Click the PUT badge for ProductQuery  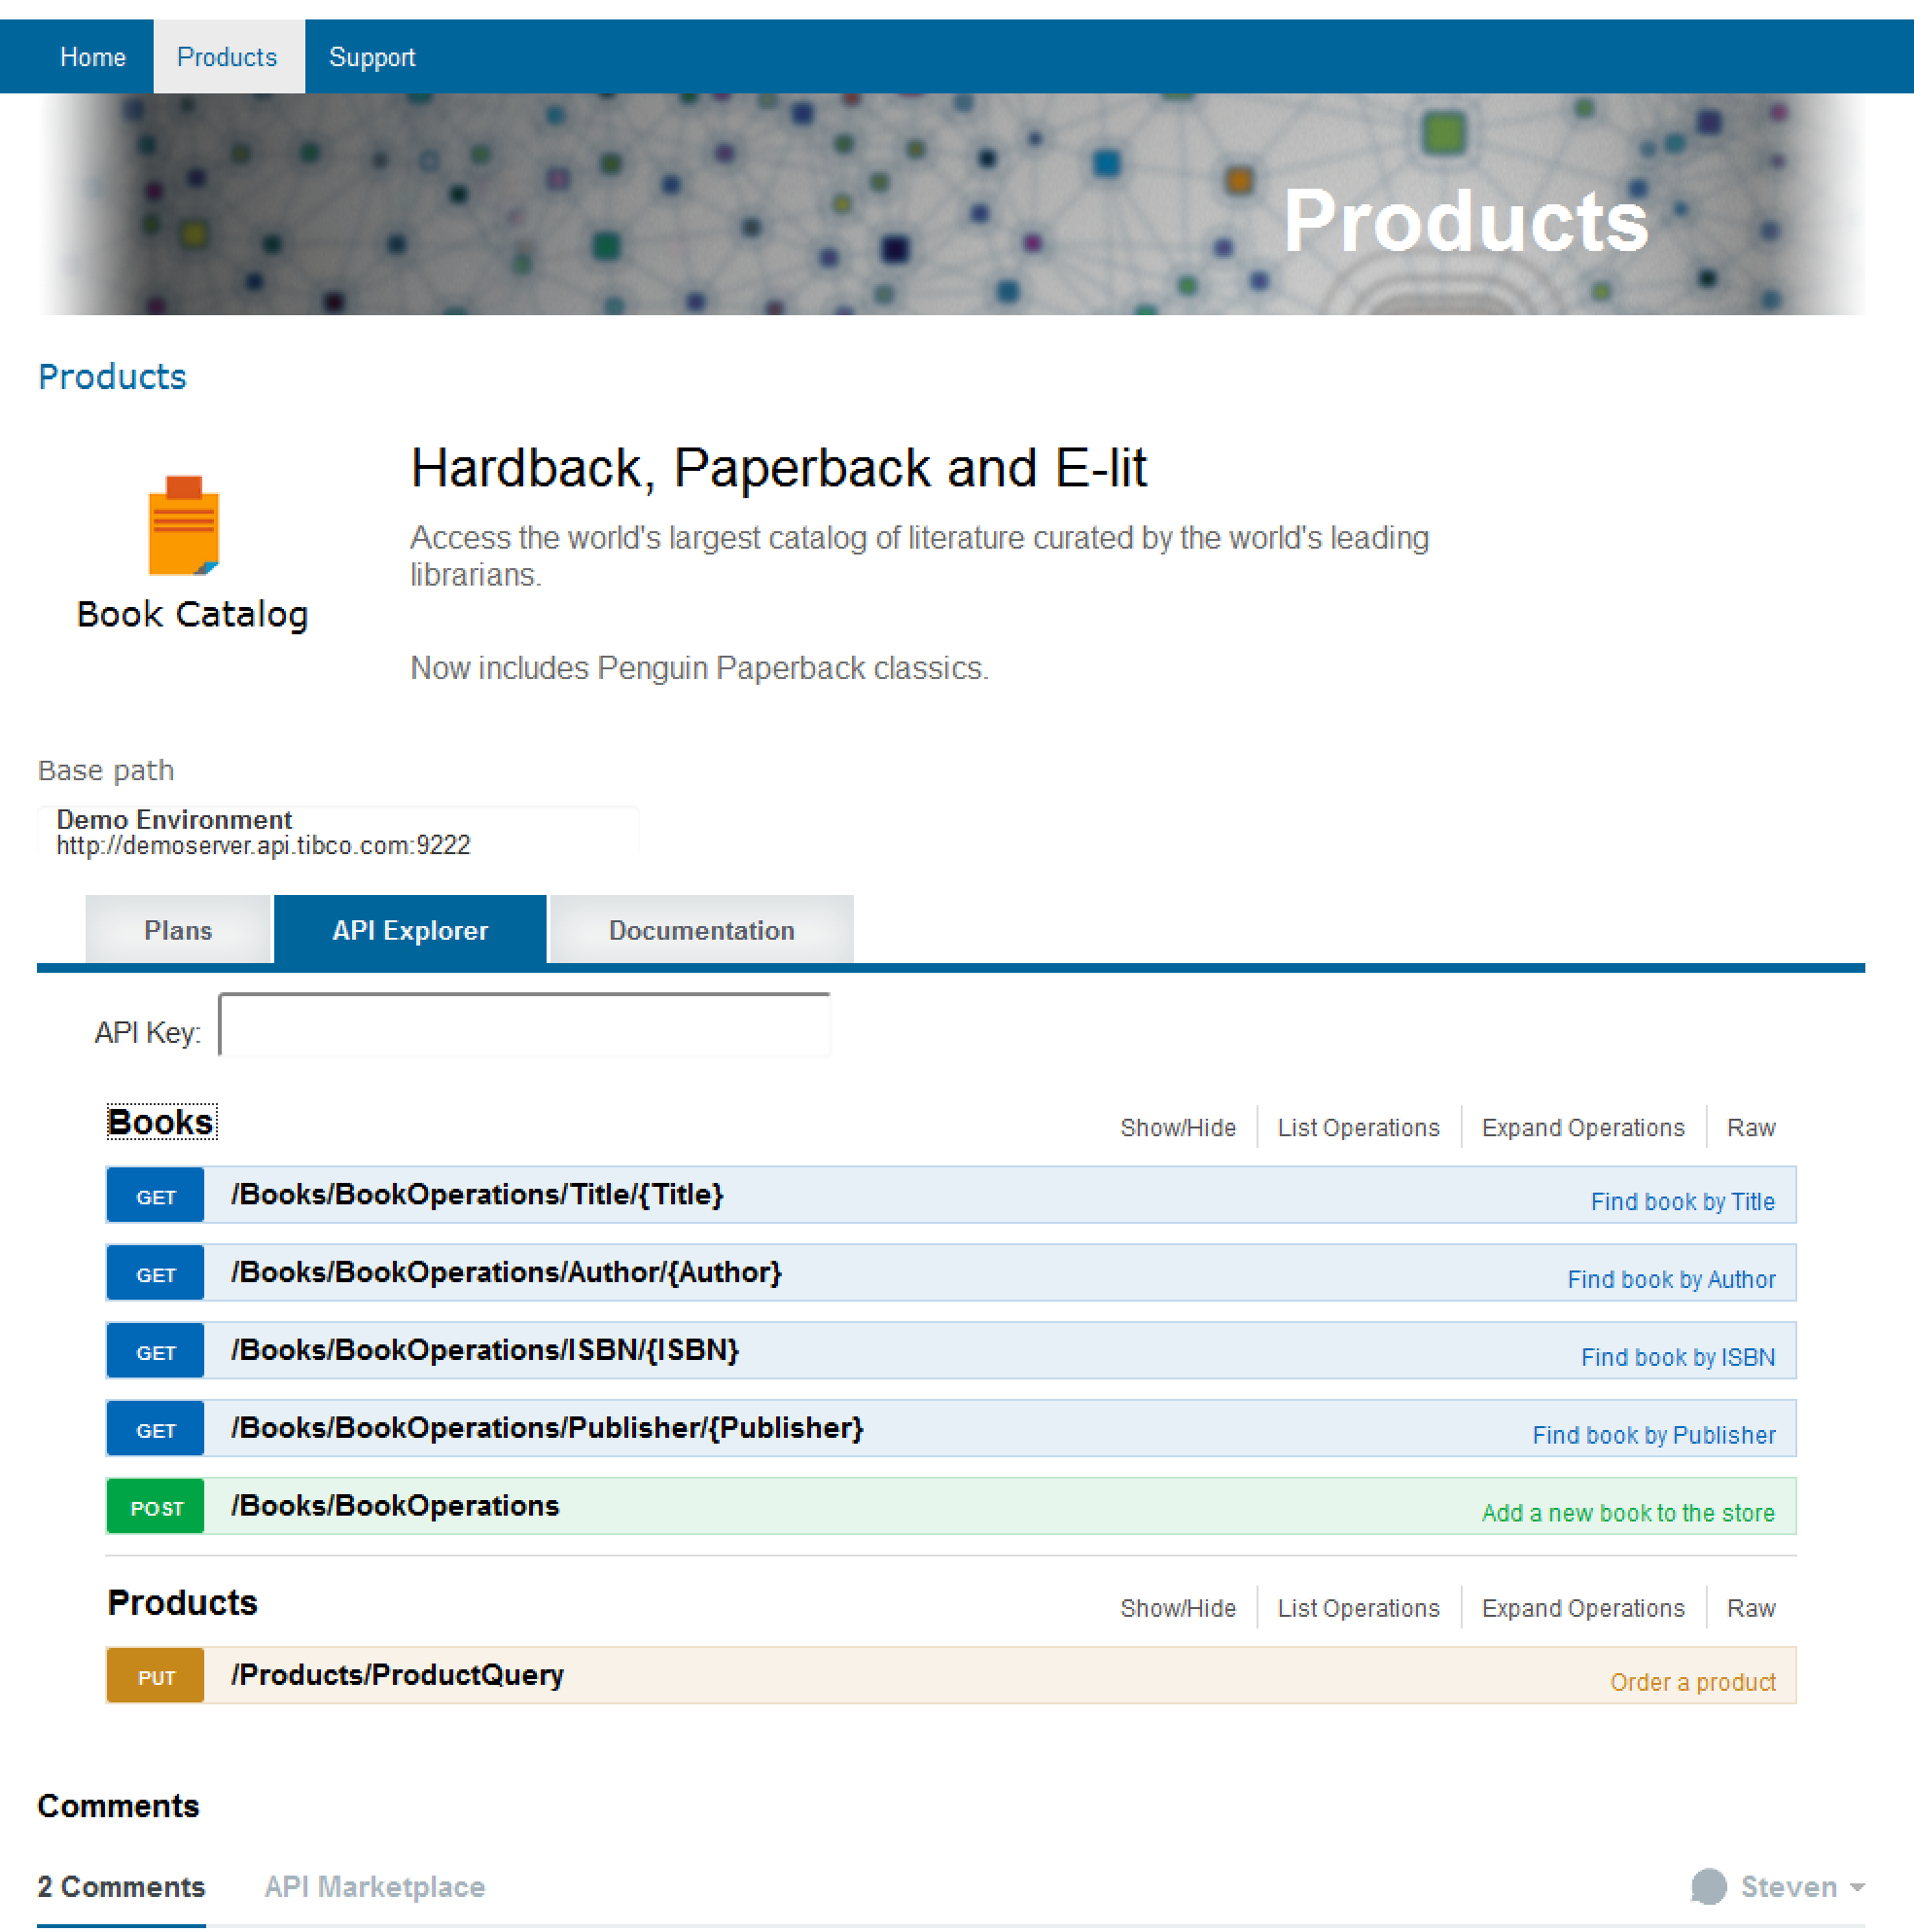(x=156, y=1677)
